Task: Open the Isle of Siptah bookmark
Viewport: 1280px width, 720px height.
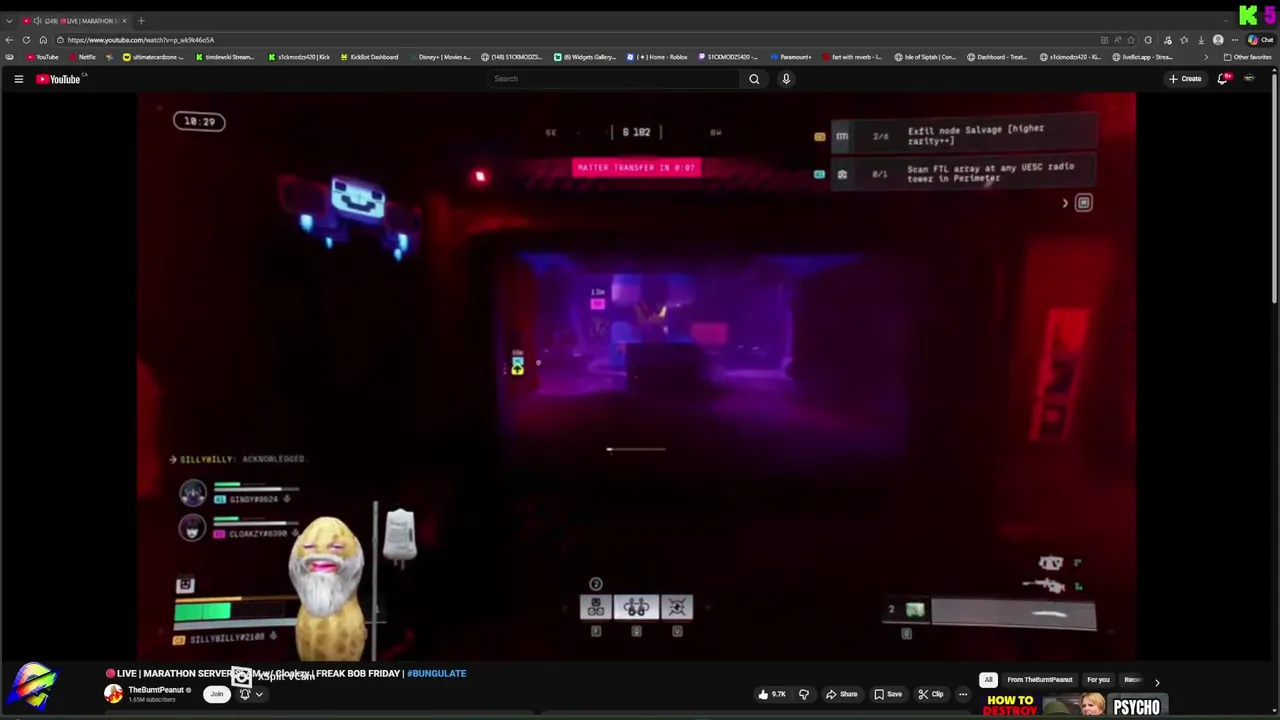Action: 925,57
